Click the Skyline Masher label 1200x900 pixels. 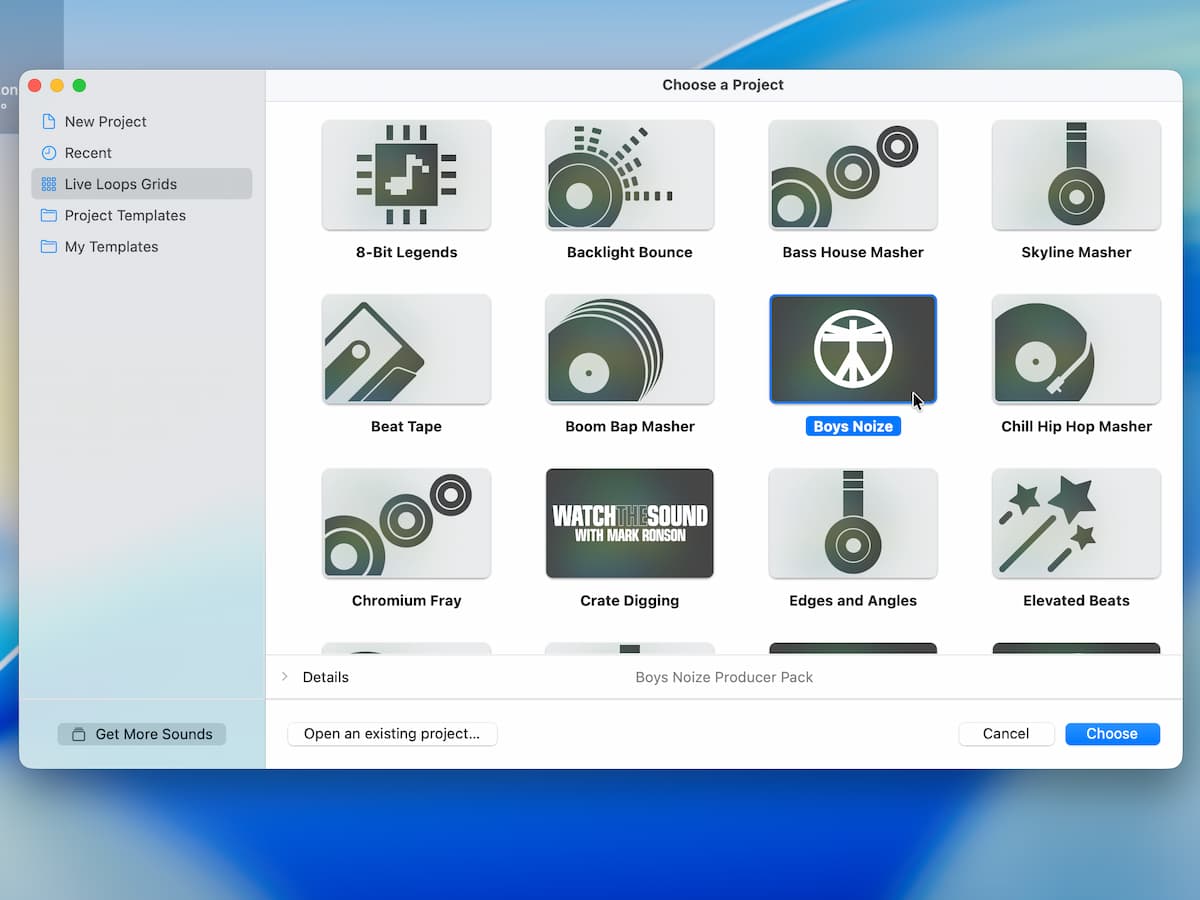[x=1076, y=252]
